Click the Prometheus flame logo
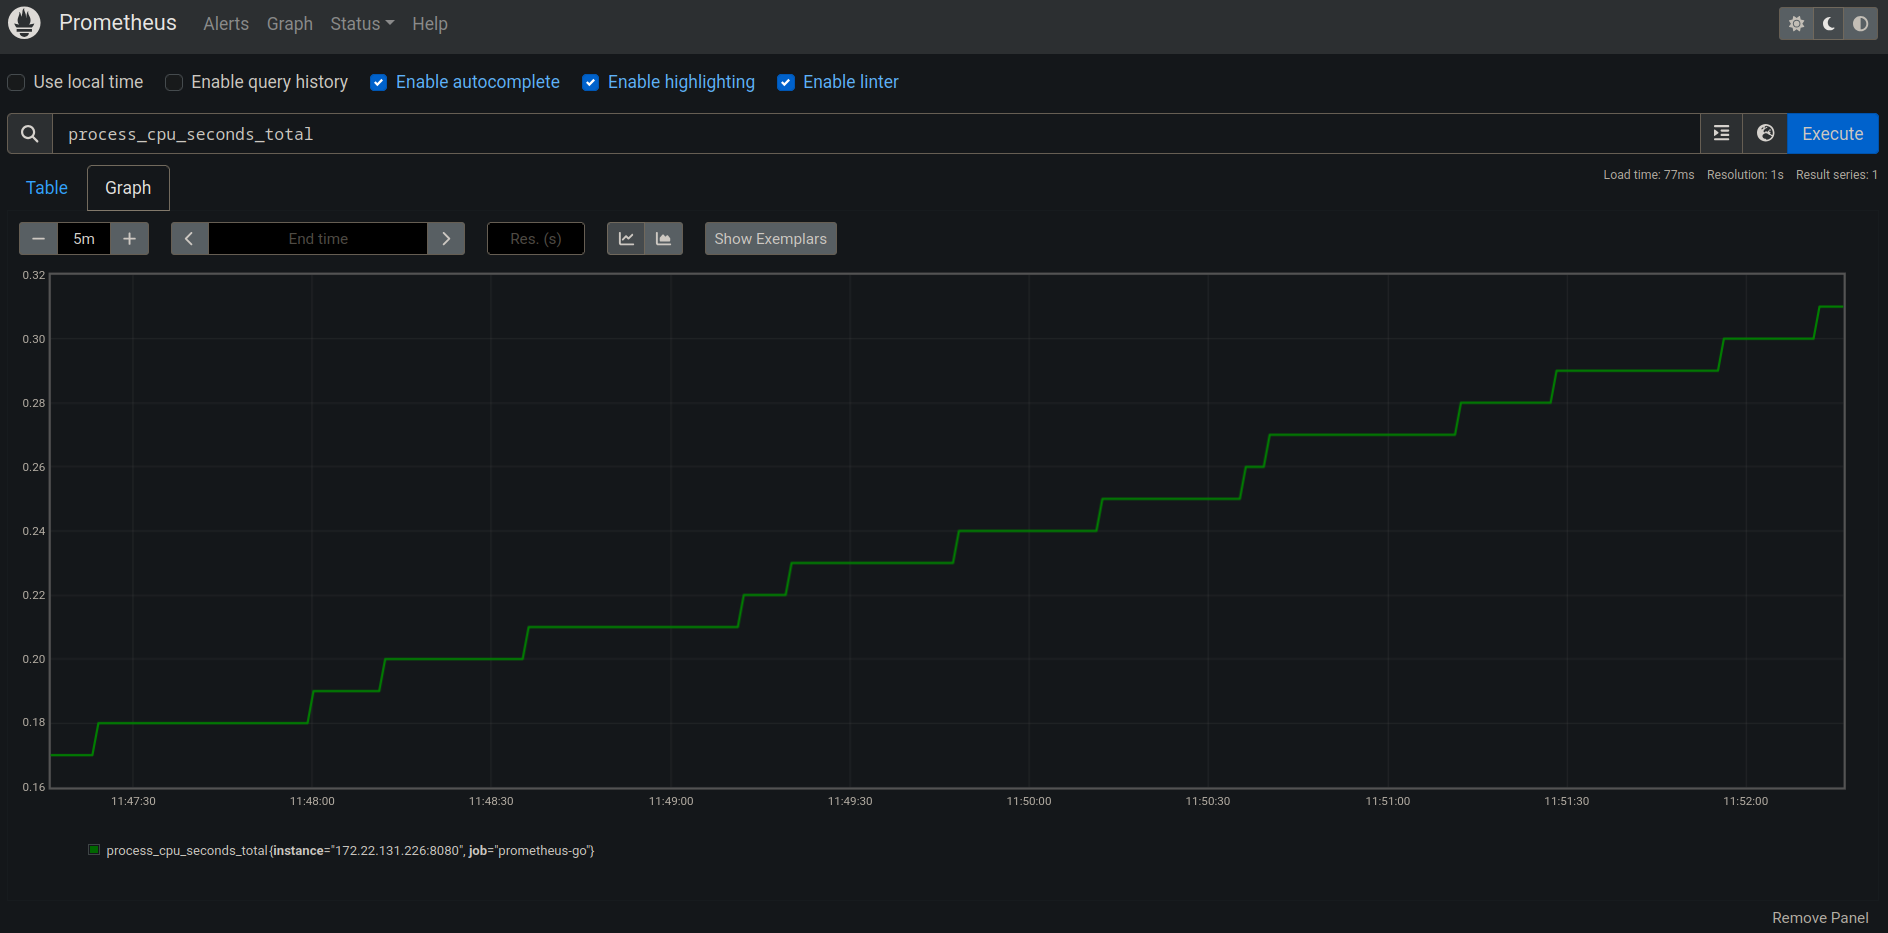The width and height of the screenshot is (1888, 933). click(24, 23)
